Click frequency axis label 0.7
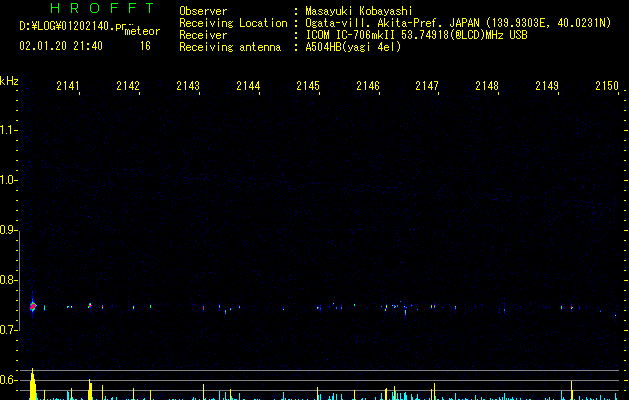This screenshot has height=400, width=629. point(9,330)
